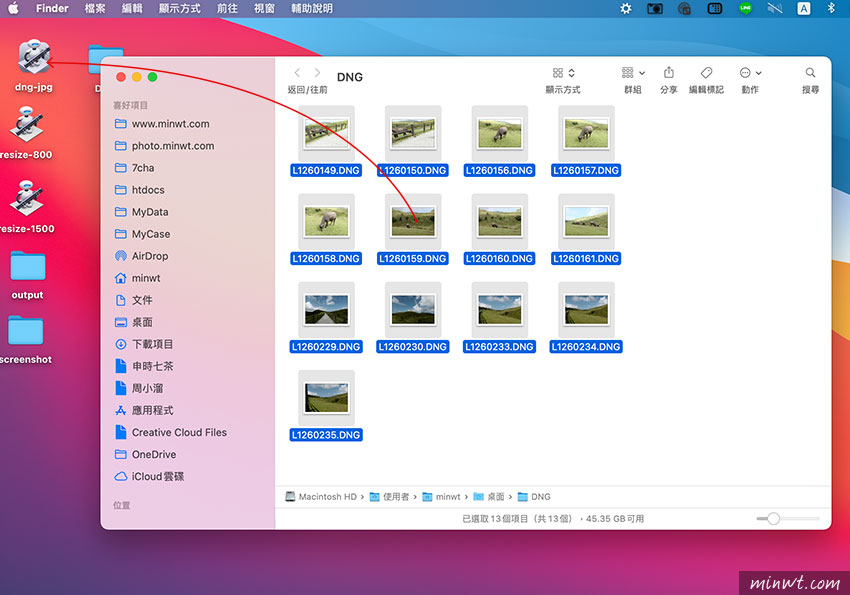The height and width of the screenshot is (595, 850).
Task: Open the 顯示方式 view switcher
Action: point(563,73)
